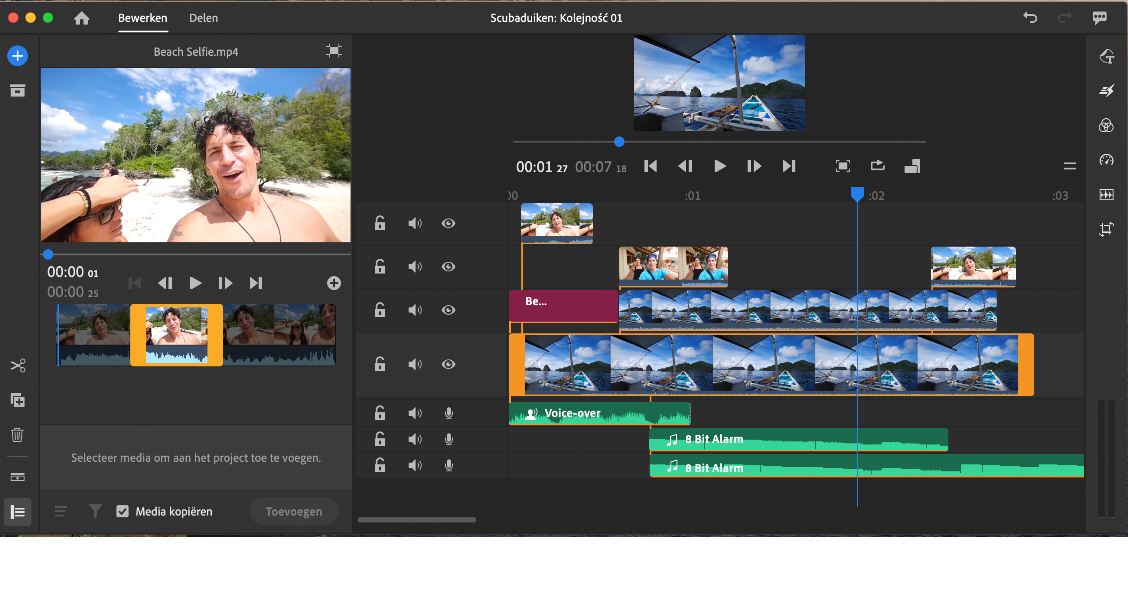Click the trash delete icon

click(17, 435)
